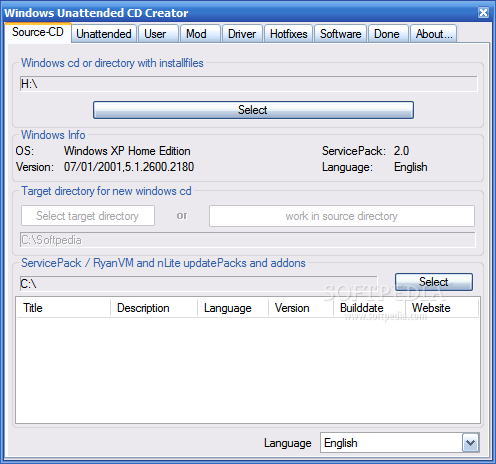Go to the User tab
The height and width of the screenshot is (464, 496).
point(158,34)
